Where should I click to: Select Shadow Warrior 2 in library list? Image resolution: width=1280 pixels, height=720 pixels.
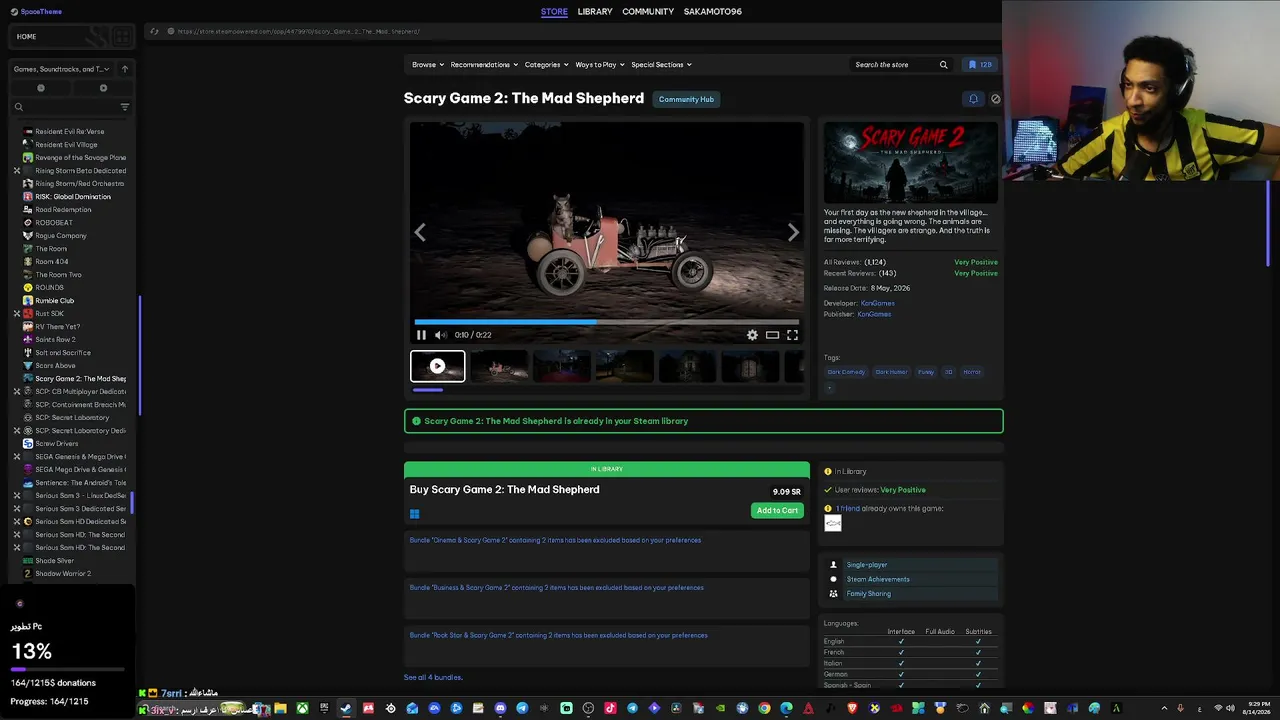(x=63, y=574)
